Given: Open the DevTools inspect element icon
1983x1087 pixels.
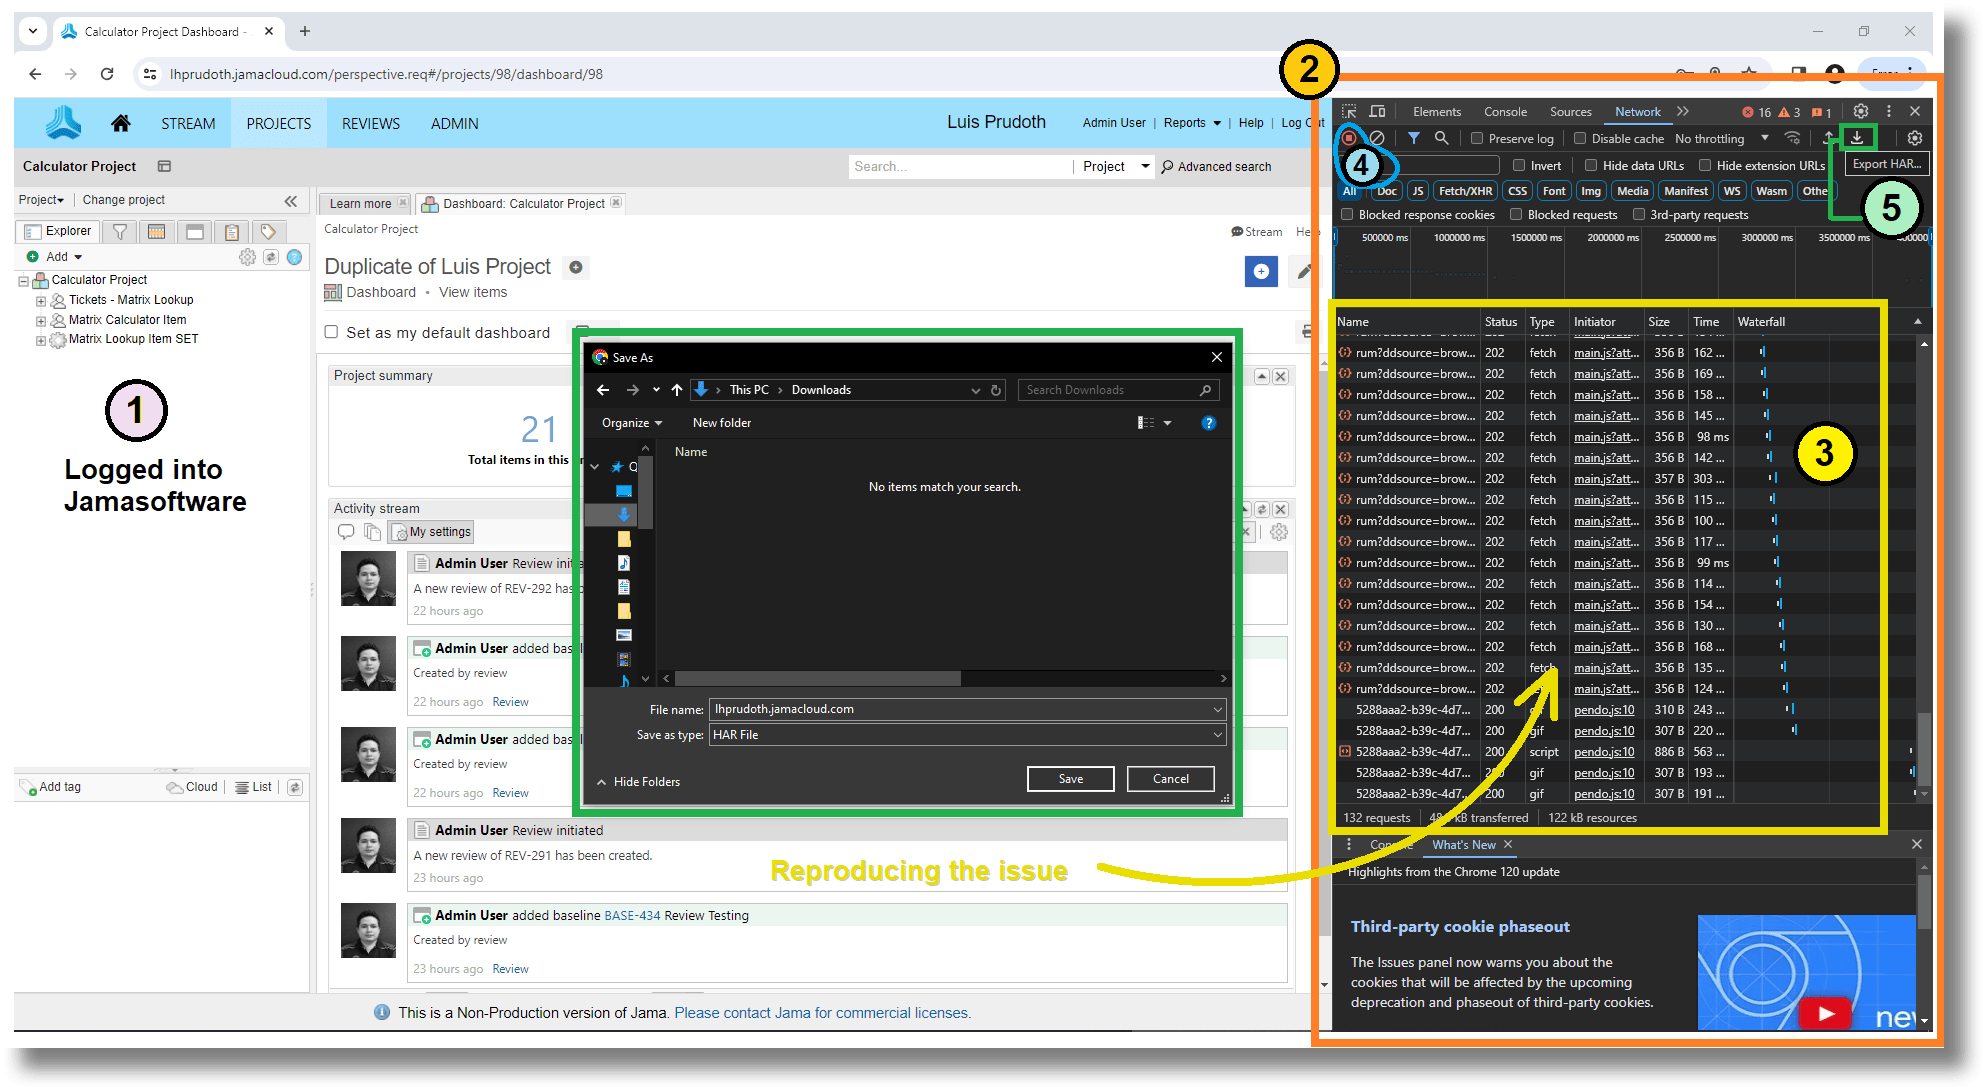Looking at the screenshot, I should click(1348, 111).
